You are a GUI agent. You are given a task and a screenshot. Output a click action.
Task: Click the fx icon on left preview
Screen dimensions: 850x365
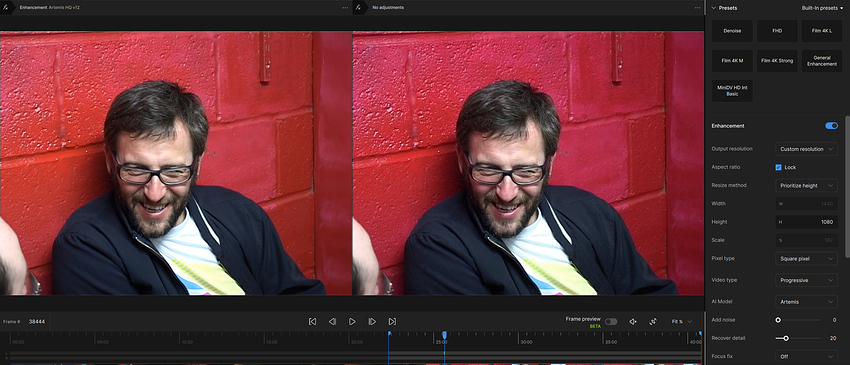point(6,8)
